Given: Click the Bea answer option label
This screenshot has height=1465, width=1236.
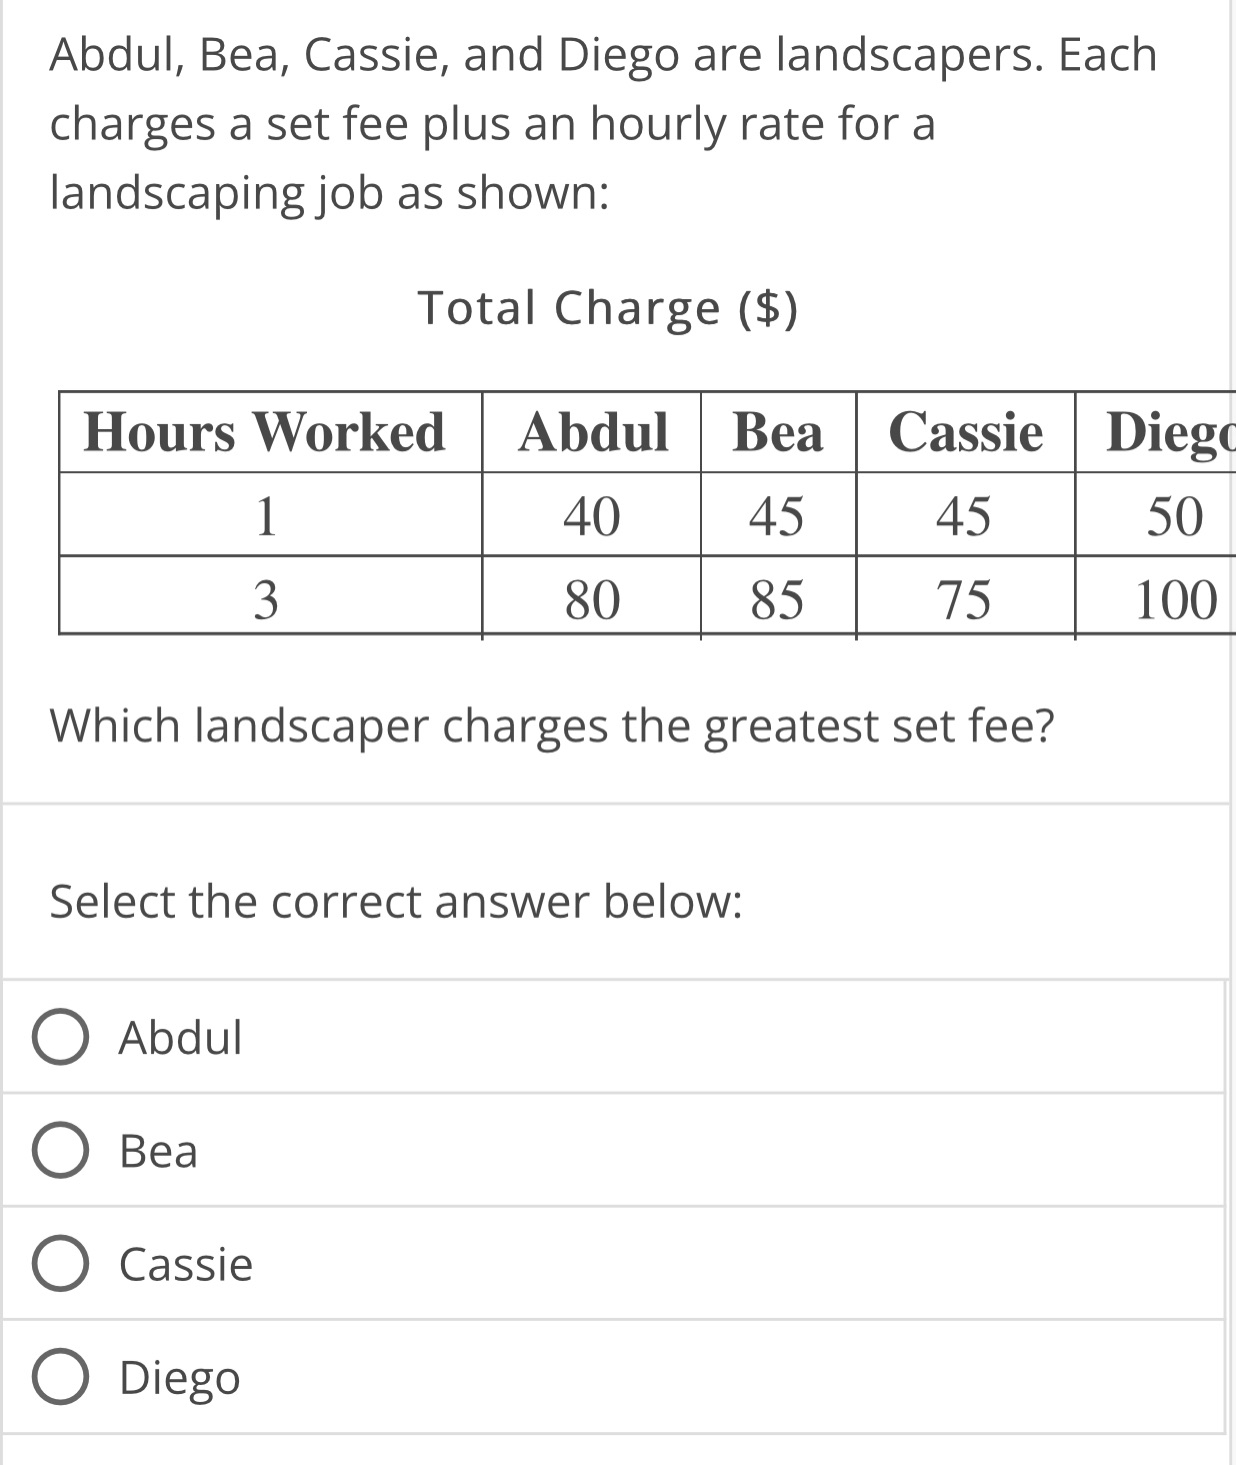Looking at the screenshot, I should (x=157, y=1152).
